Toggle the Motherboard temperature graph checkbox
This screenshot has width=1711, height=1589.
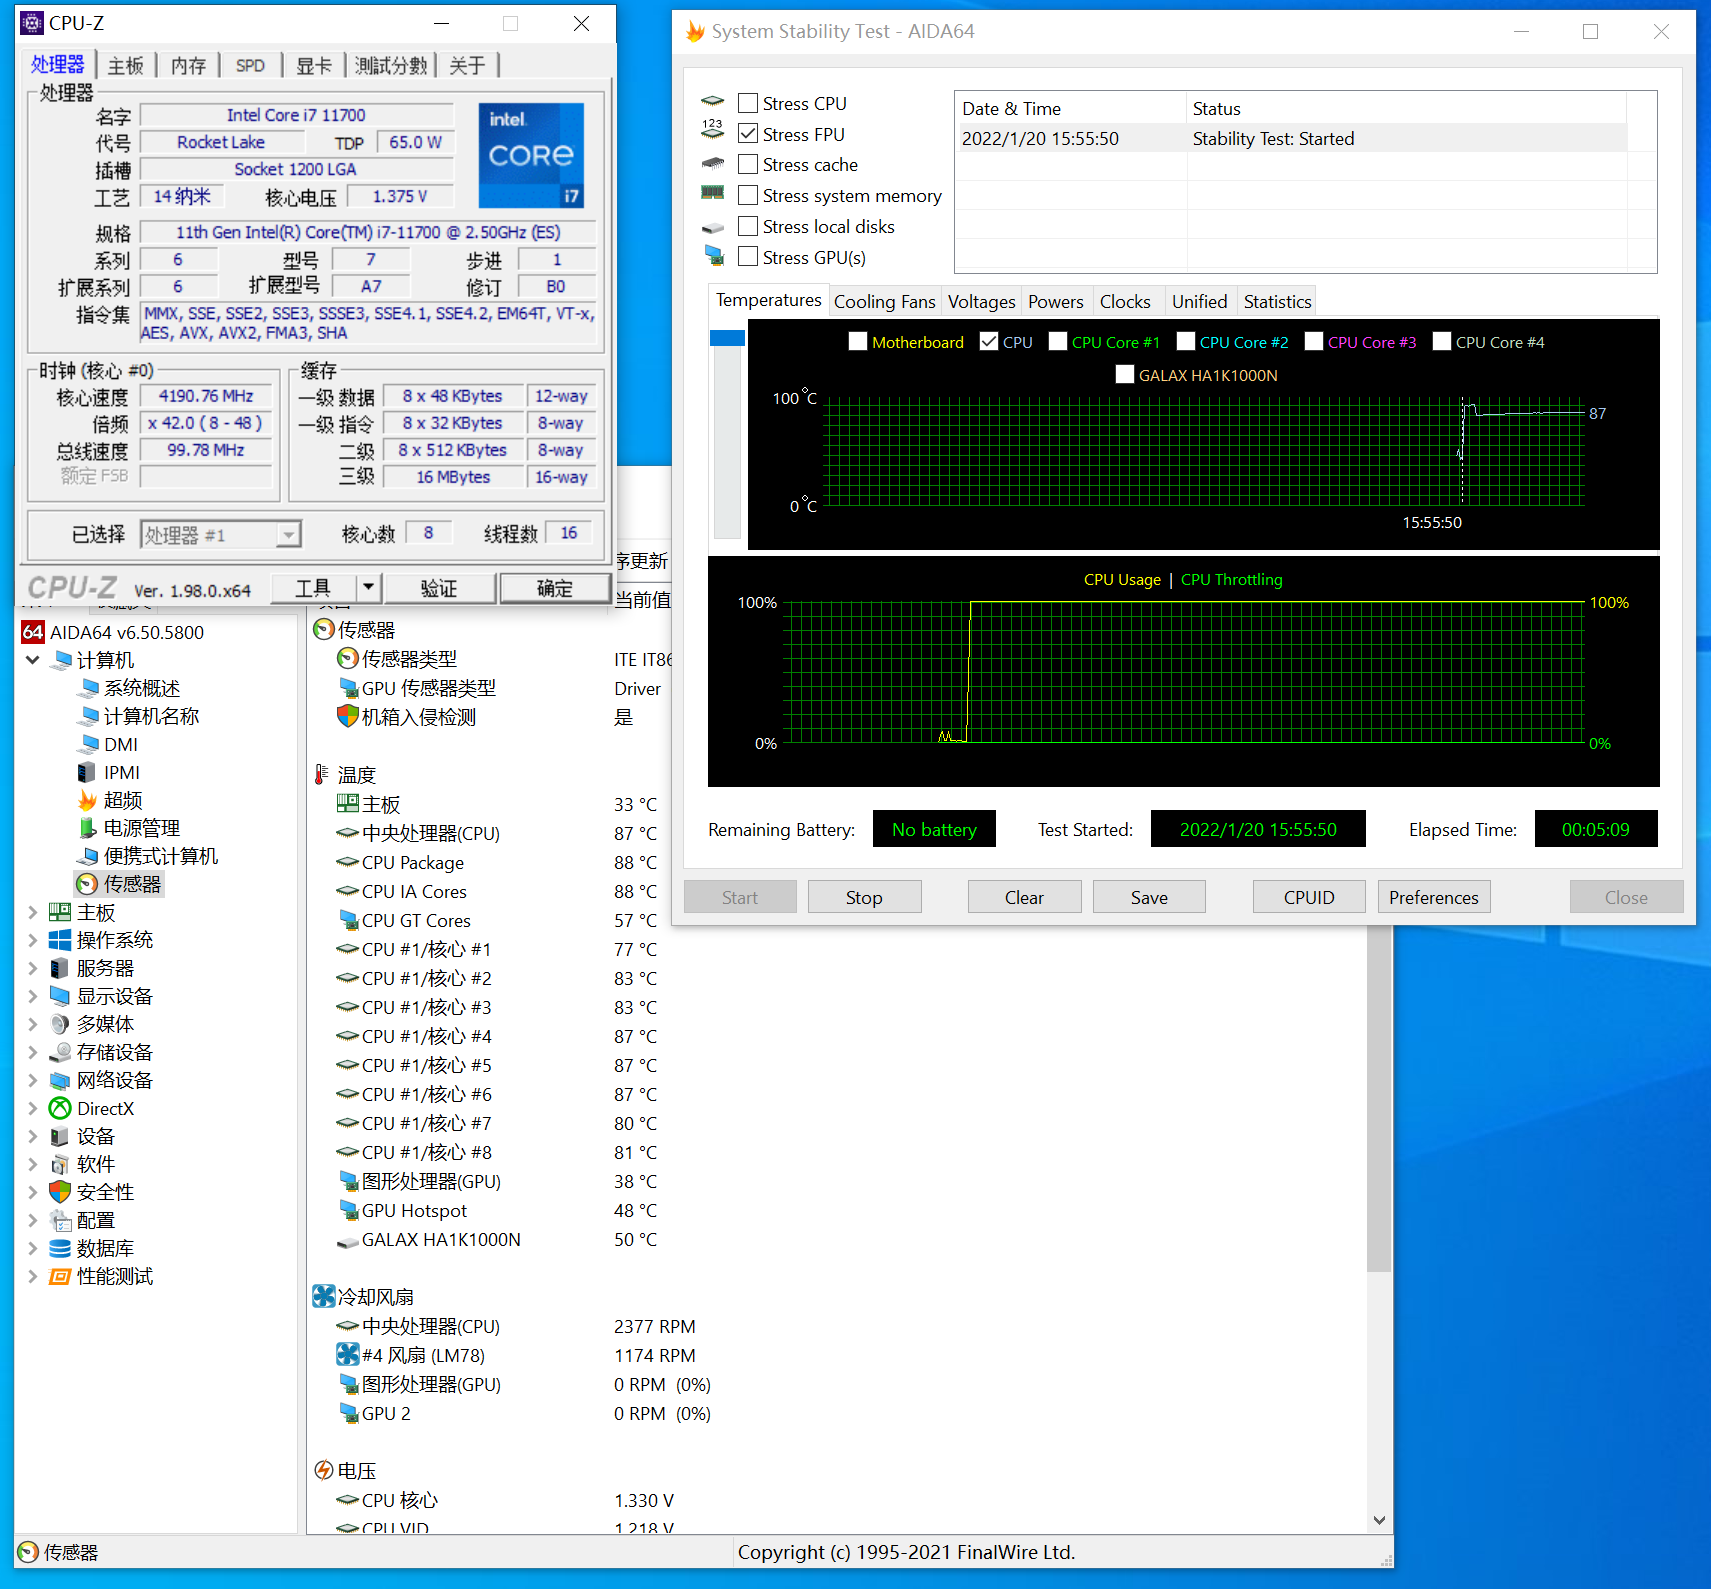(x=857, y=342)
